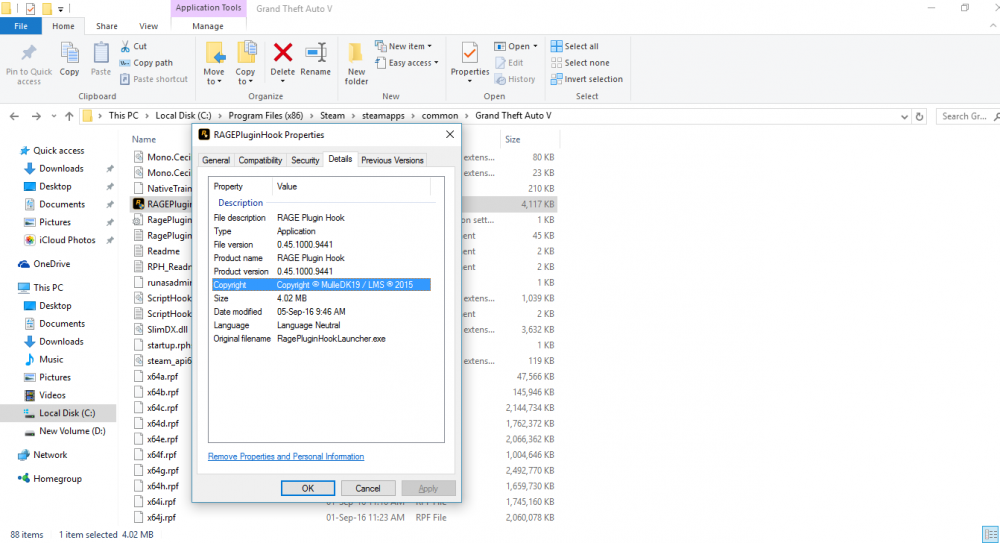This screenshot has height=543, width=1000.
Task: Click Select none
Action: click(580, 63)
